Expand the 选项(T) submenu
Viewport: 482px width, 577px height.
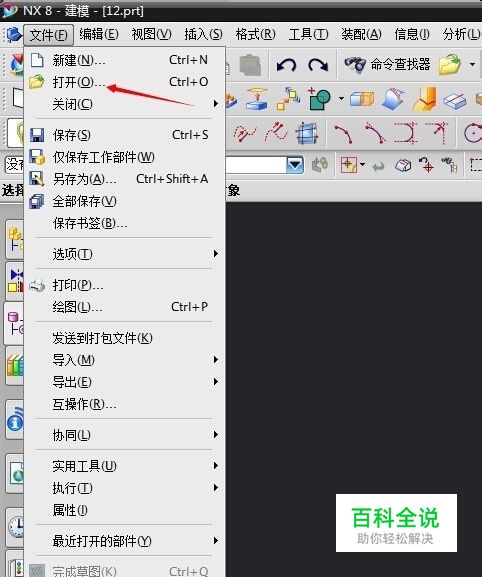pyautogui.click(x=124, y=254)
